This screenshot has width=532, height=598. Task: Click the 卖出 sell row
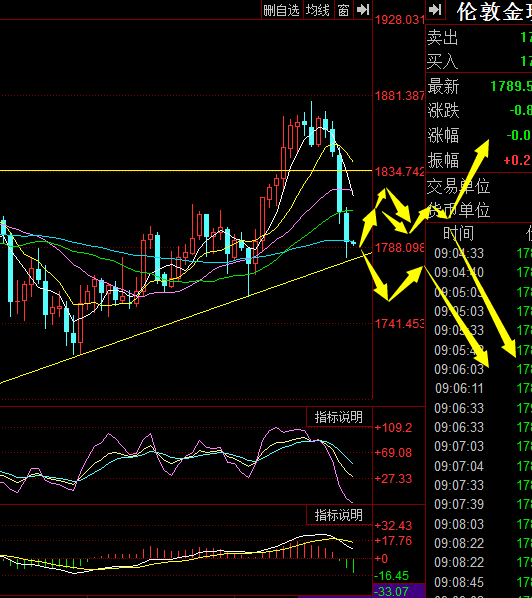coord(479,37)
